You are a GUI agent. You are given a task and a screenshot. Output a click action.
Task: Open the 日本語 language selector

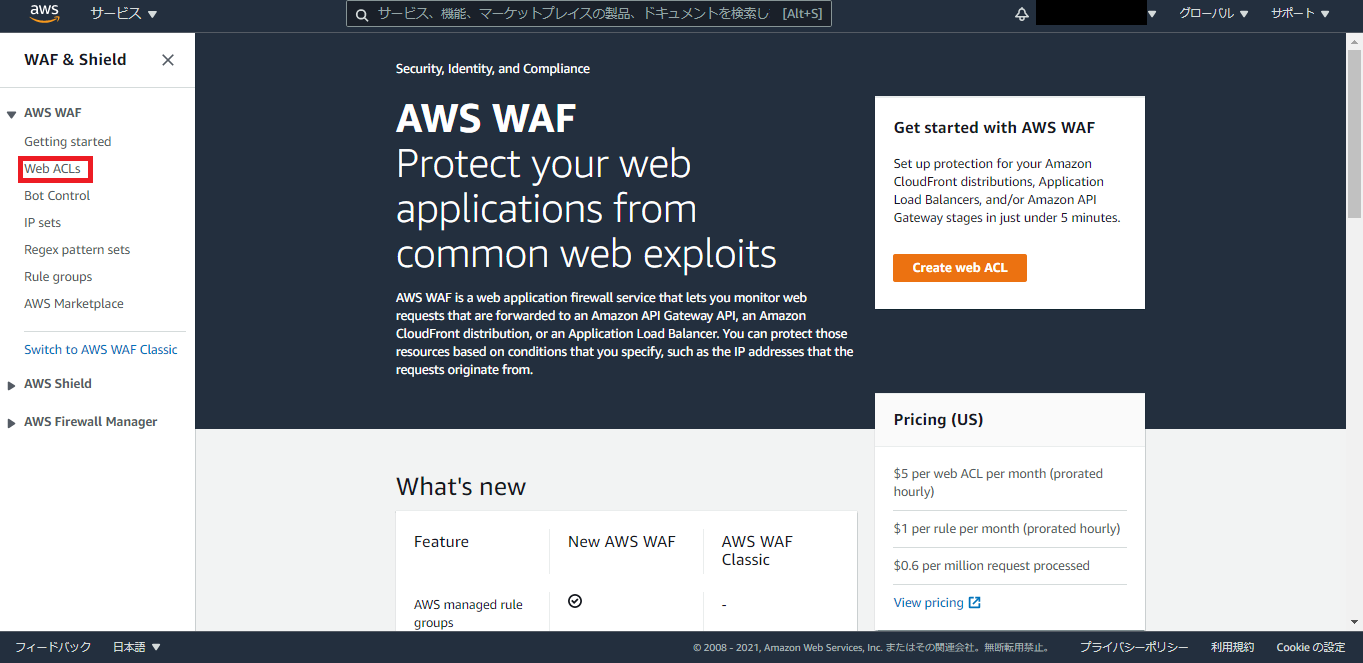[137, 647]
